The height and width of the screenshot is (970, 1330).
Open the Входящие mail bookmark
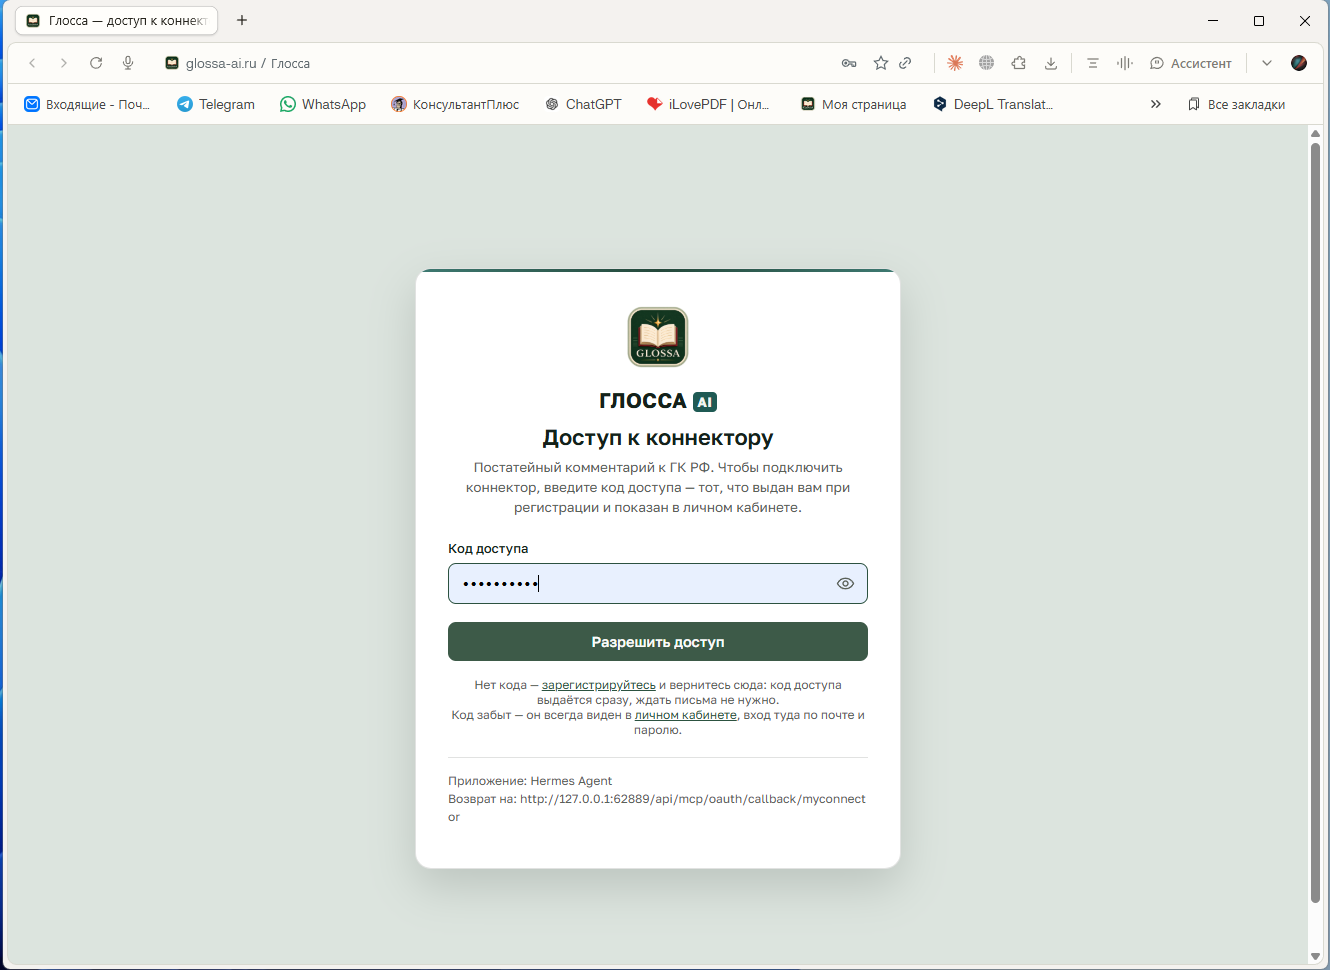click(x=87, y=104)
